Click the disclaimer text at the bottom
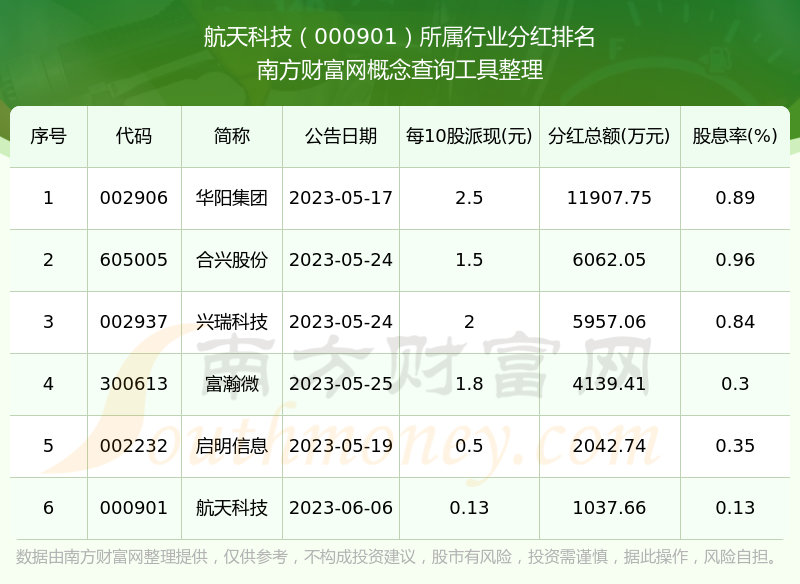 pyautogui.click(x=395, y=557)
